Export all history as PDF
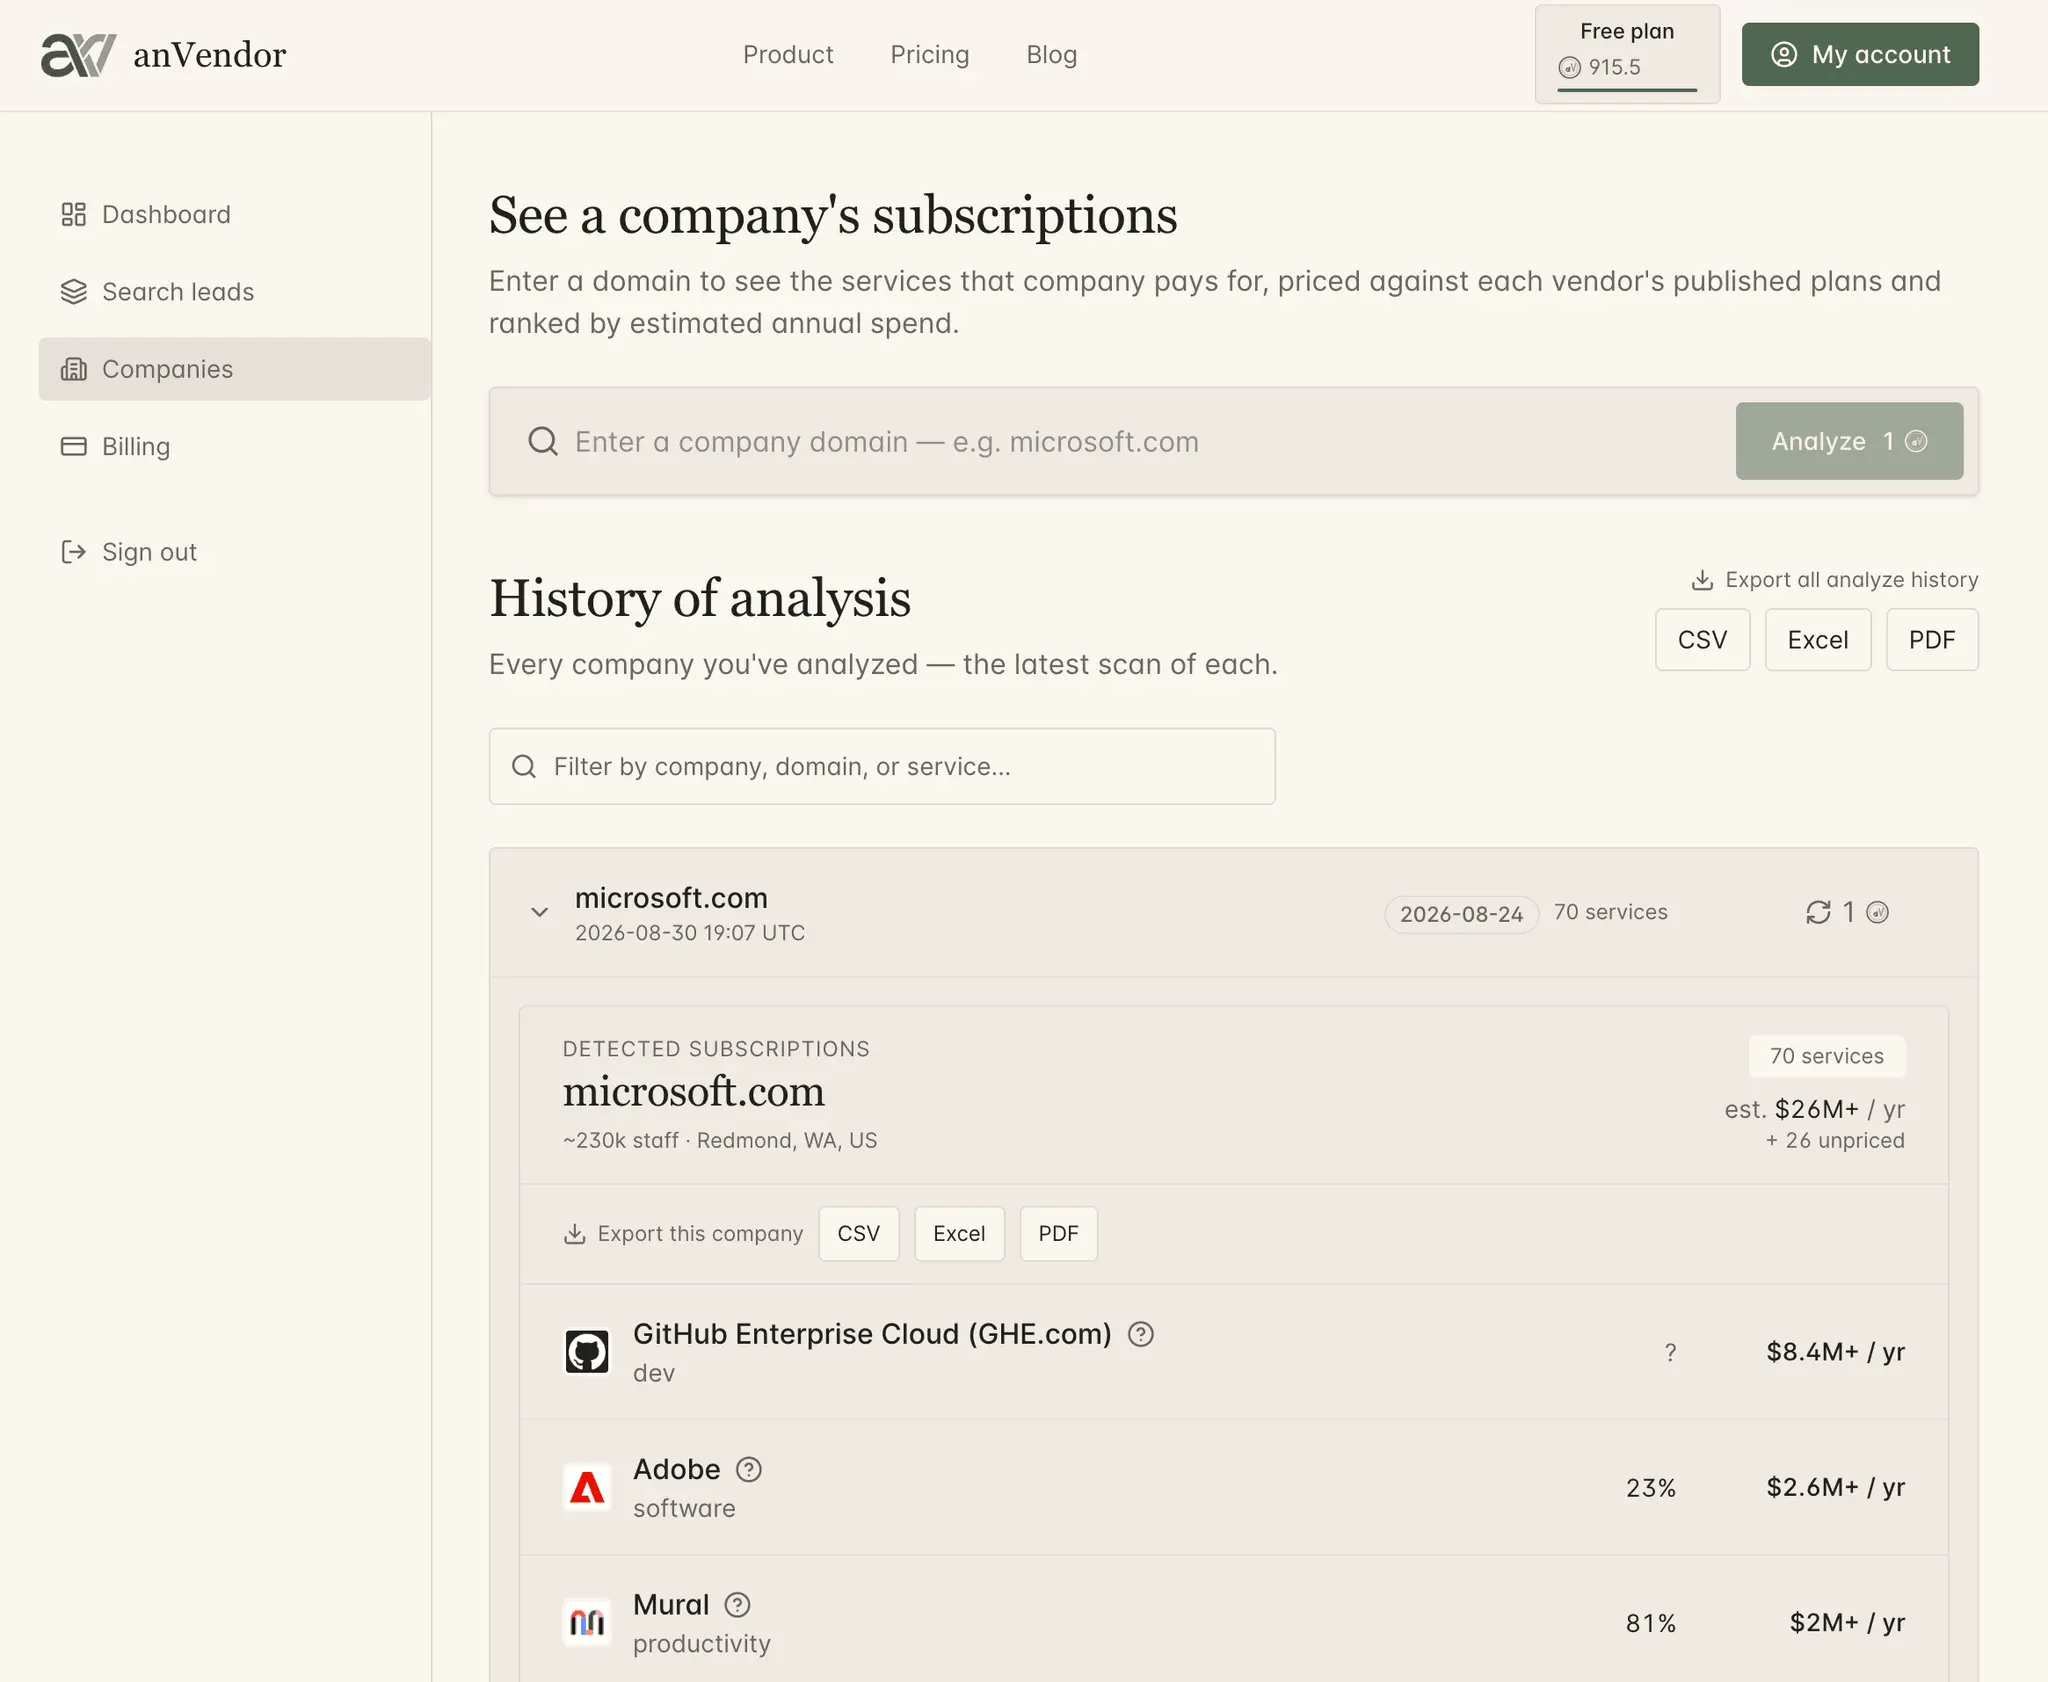 [x=1931, y=640]
